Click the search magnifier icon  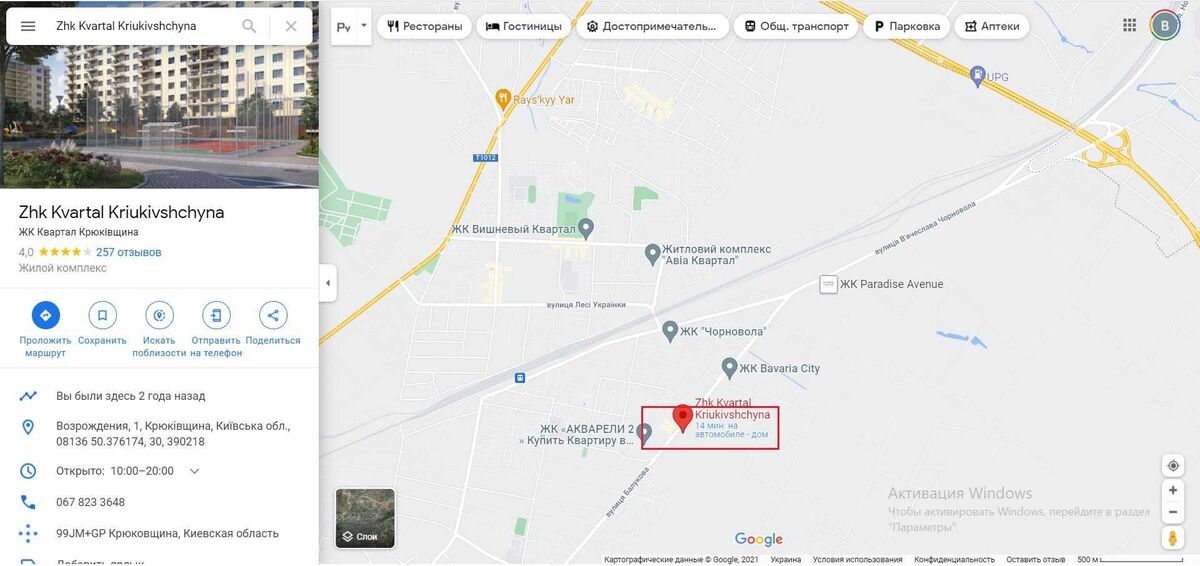249,26
